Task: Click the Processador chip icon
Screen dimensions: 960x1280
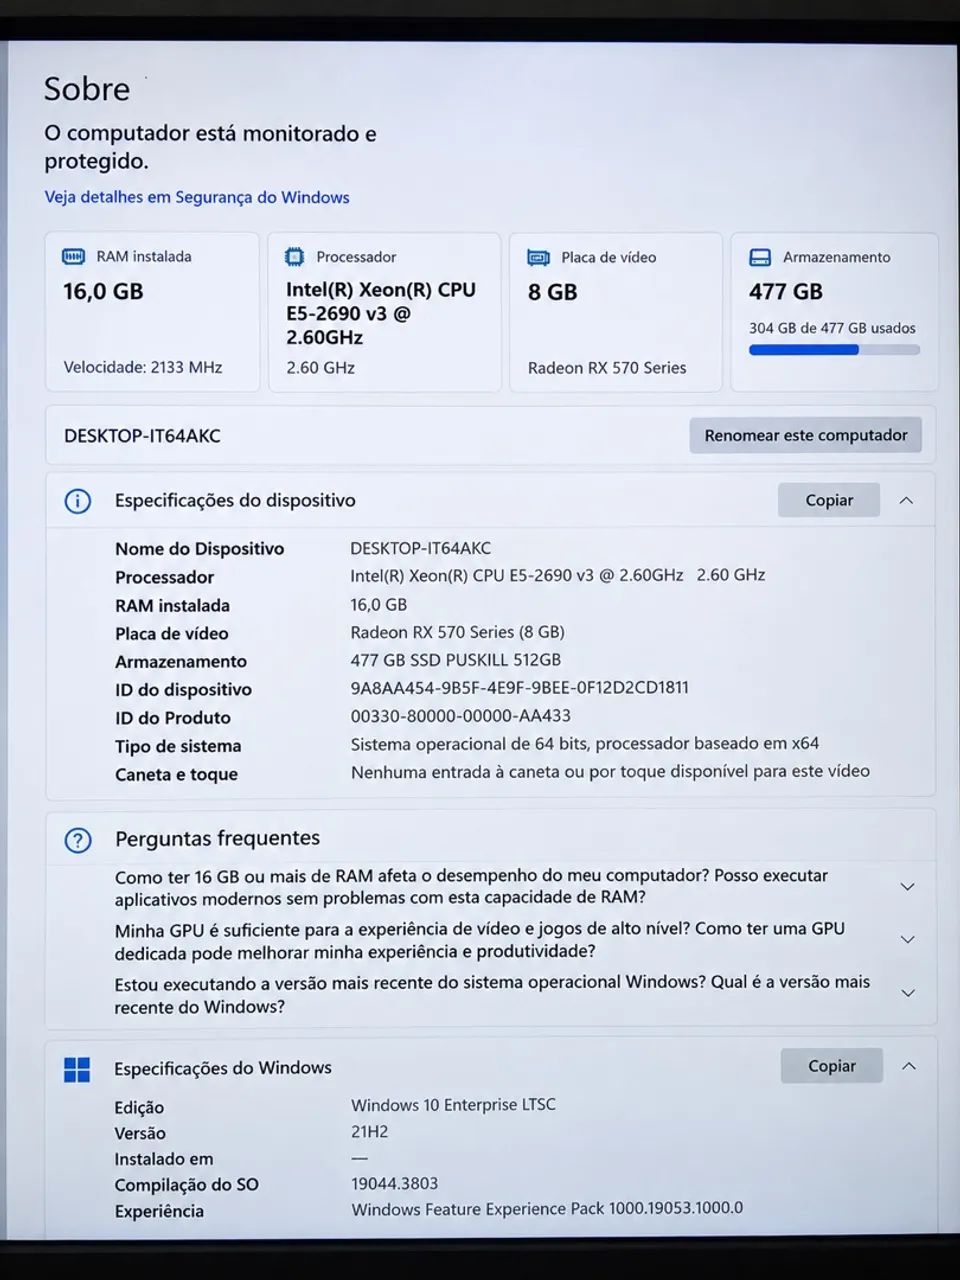Action: click(294, 257)
